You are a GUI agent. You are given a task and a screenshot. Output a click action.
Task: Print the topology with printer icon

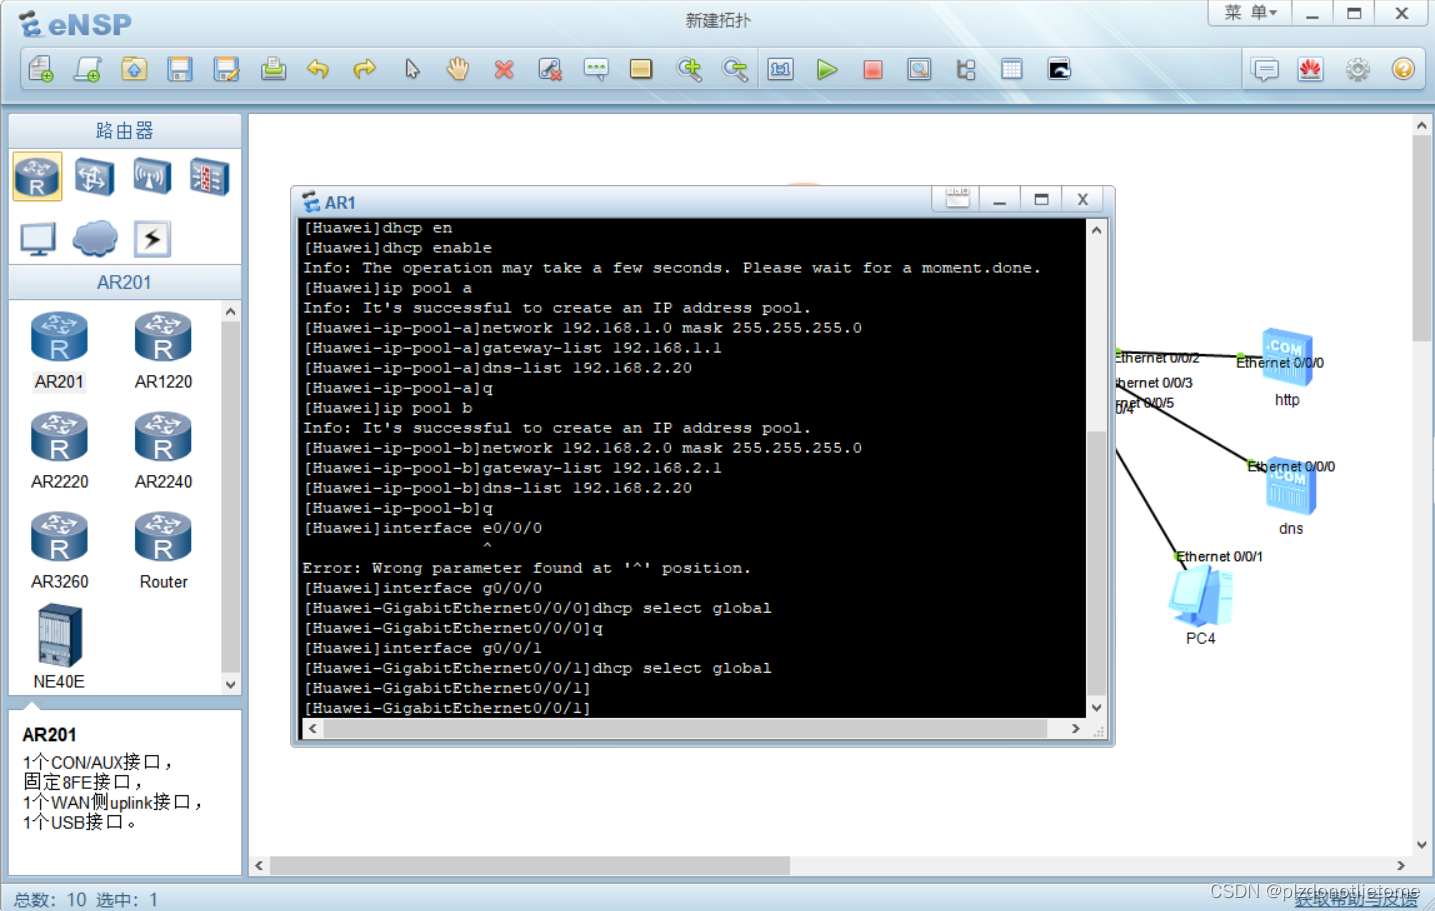point(273,69)
